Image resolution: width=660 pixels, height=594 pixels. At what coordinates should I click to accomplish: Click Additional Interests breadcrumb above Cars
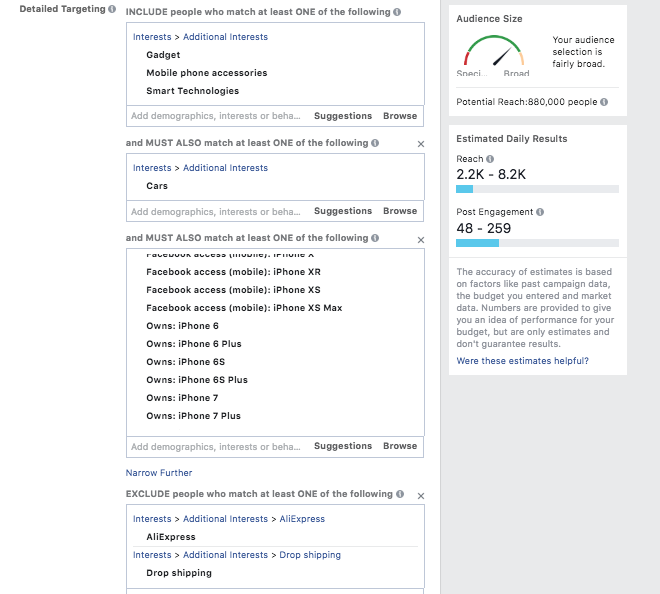tap(225, 168)
